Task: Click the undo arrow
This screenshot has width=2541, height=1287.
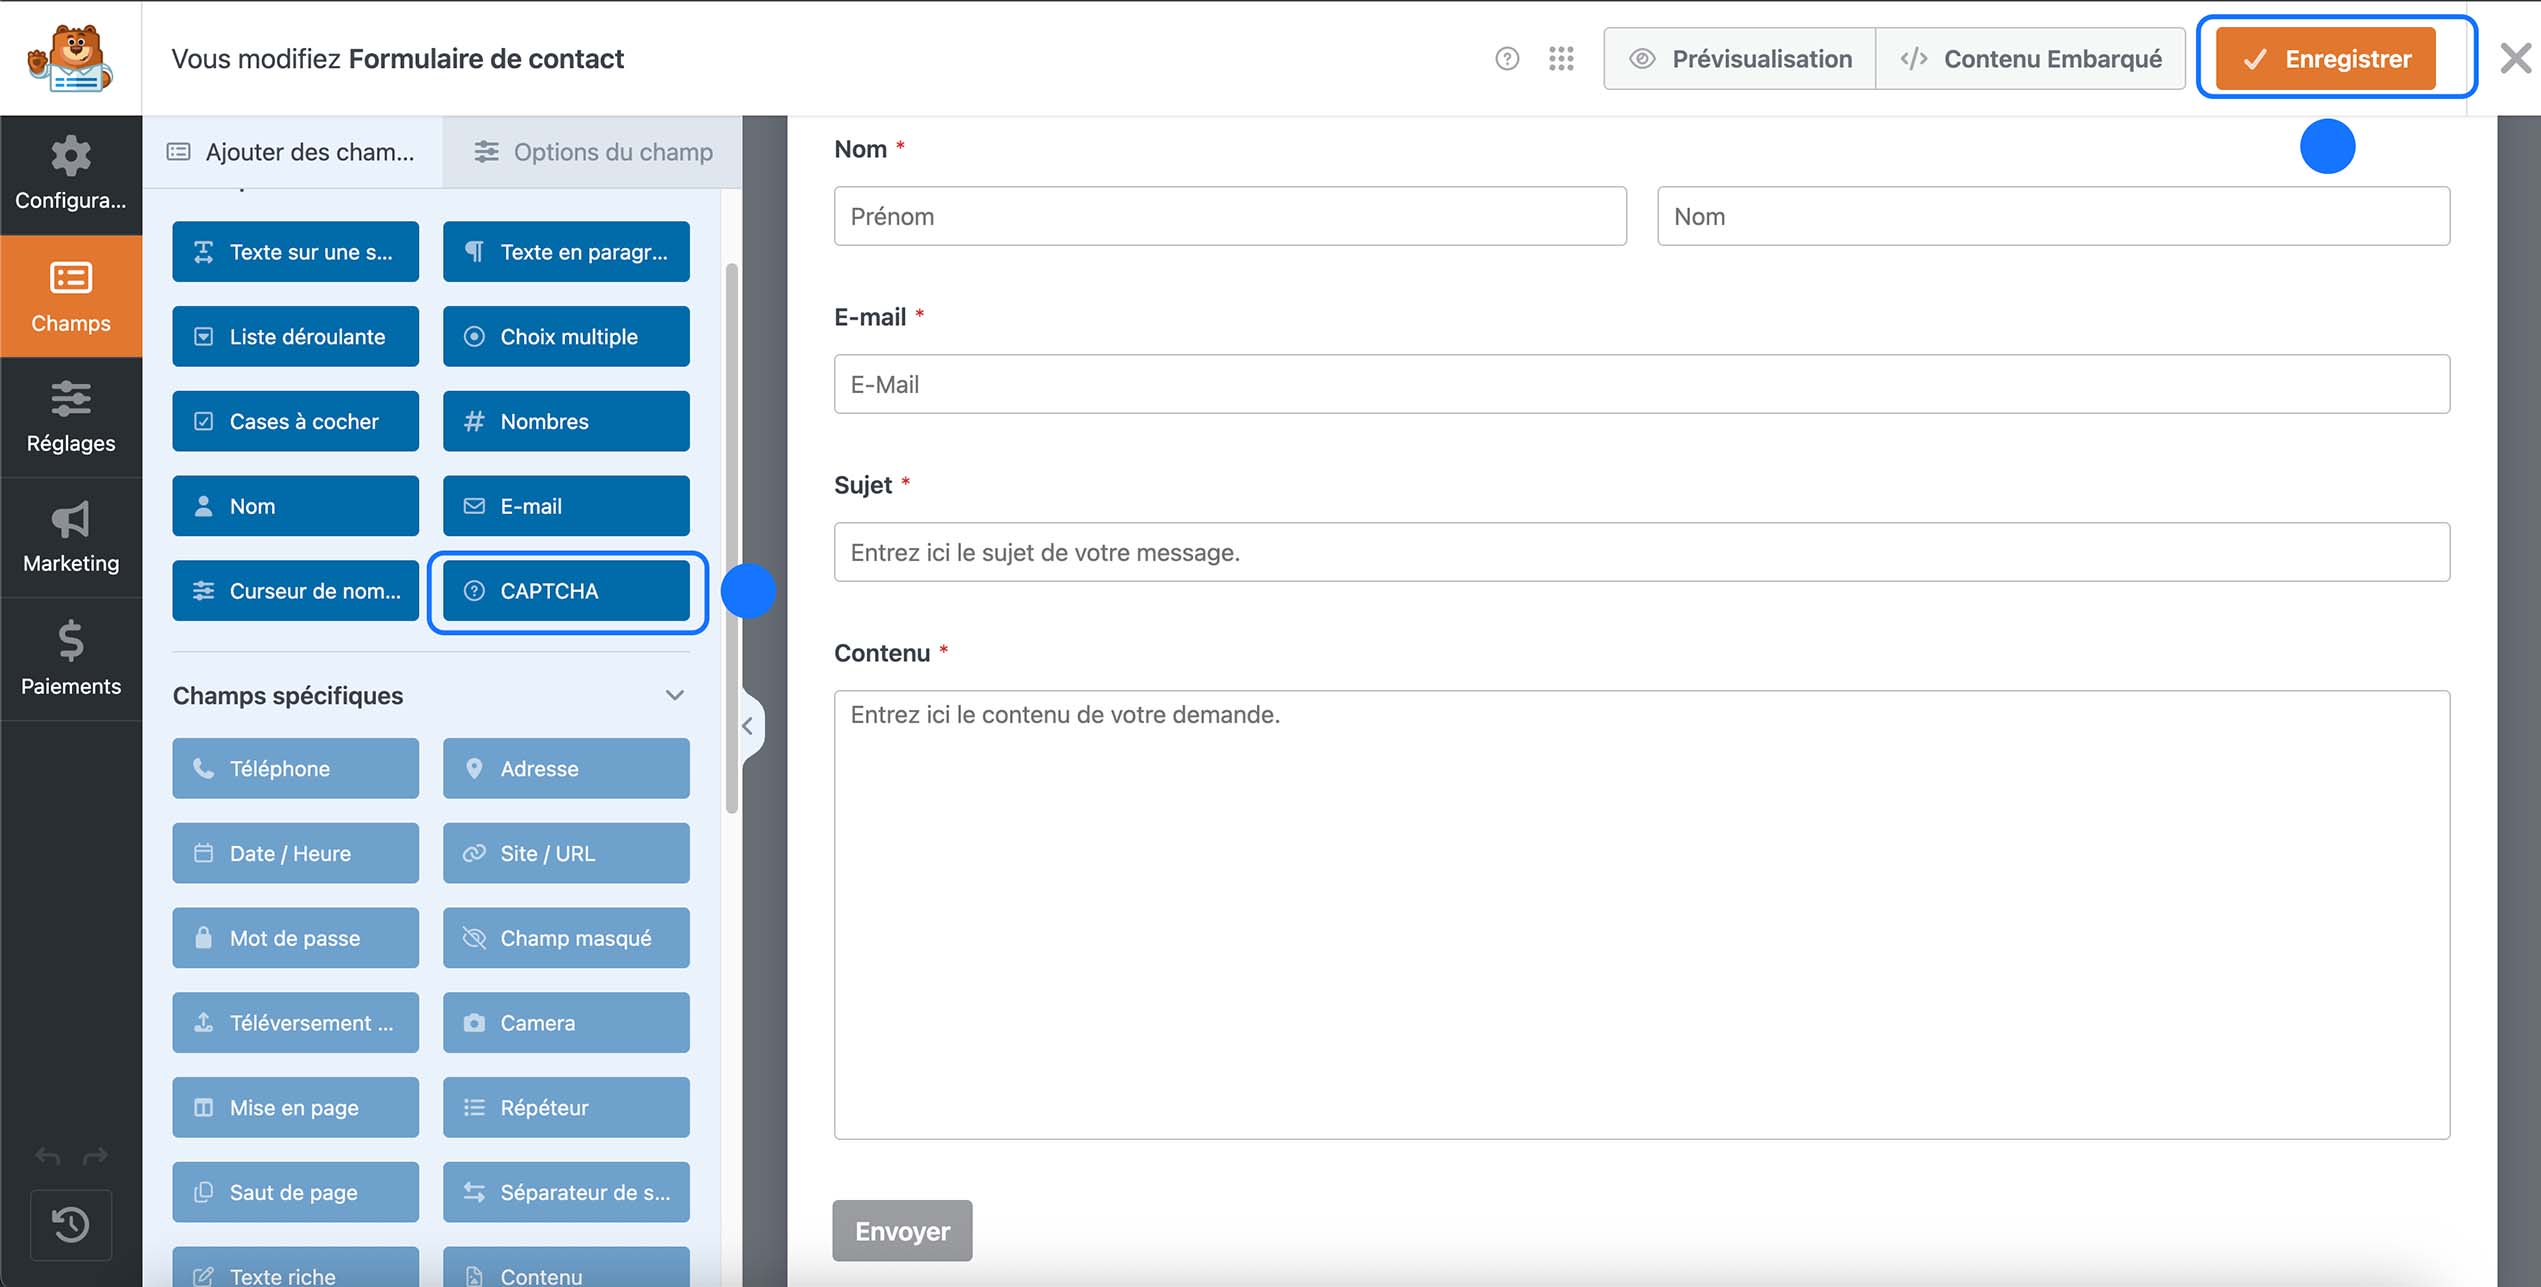Action: pos(46,1156)
